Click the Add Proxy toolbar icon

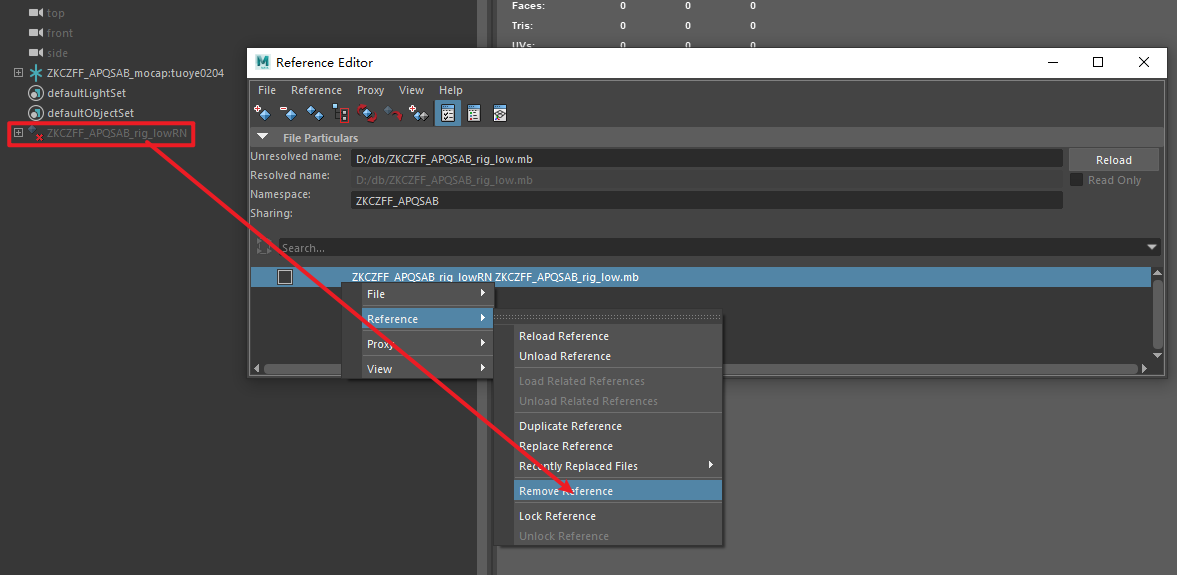tap(418, 114)
